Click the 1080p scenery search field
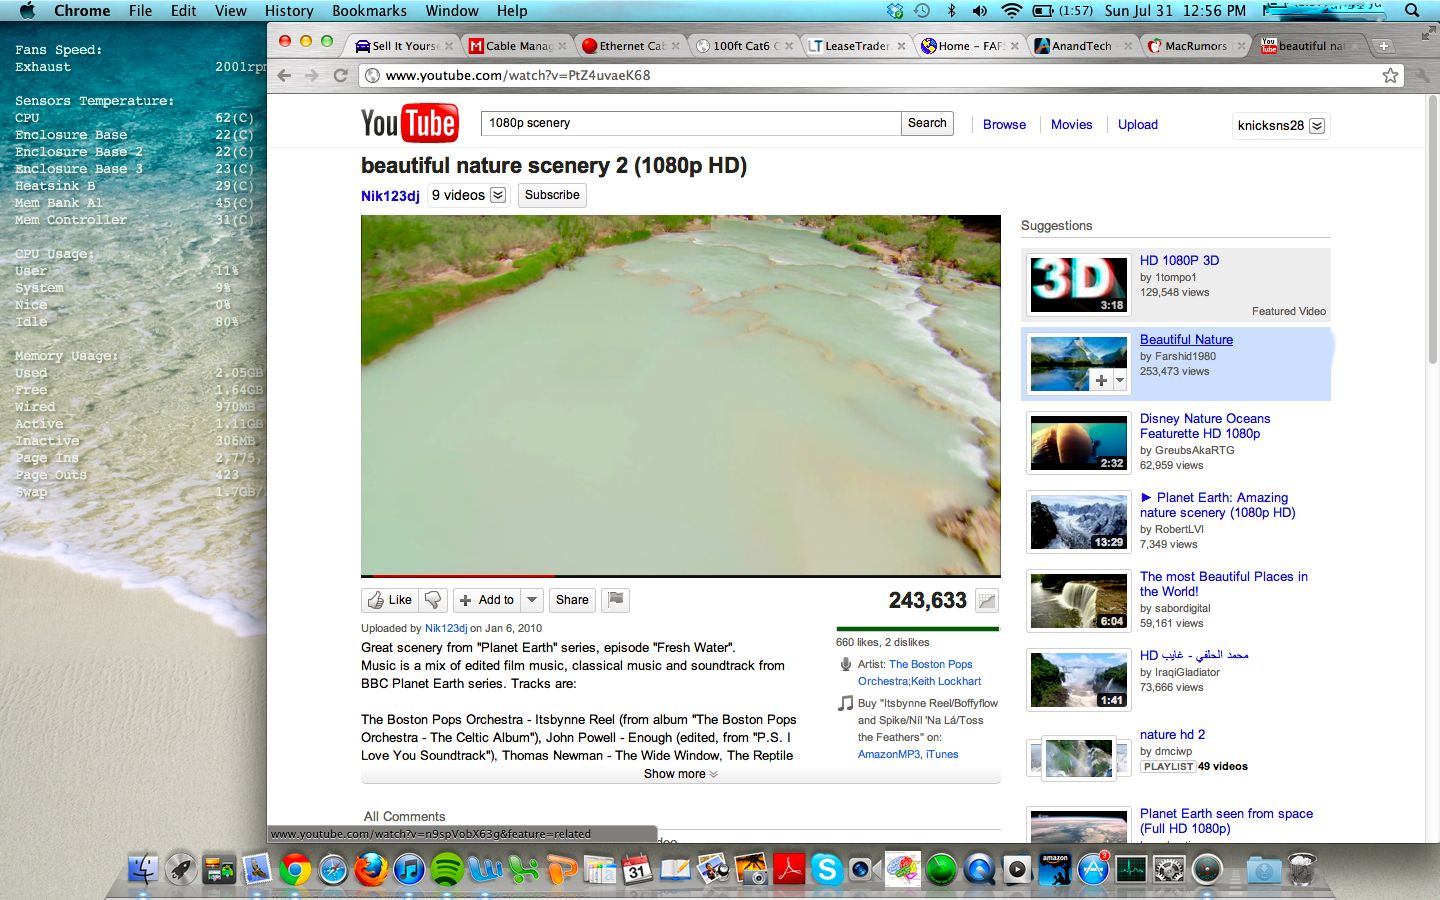Image resolution: width=1440 pixels, height=900 pixels. click(x=690, y=123)
